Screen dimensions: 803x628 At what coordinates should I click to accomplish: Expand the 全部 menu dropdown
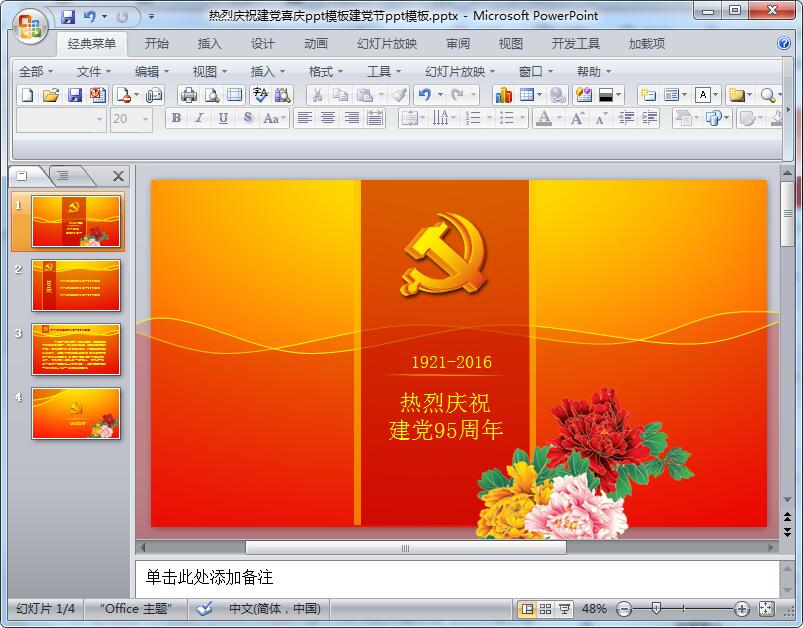[36, 72]
